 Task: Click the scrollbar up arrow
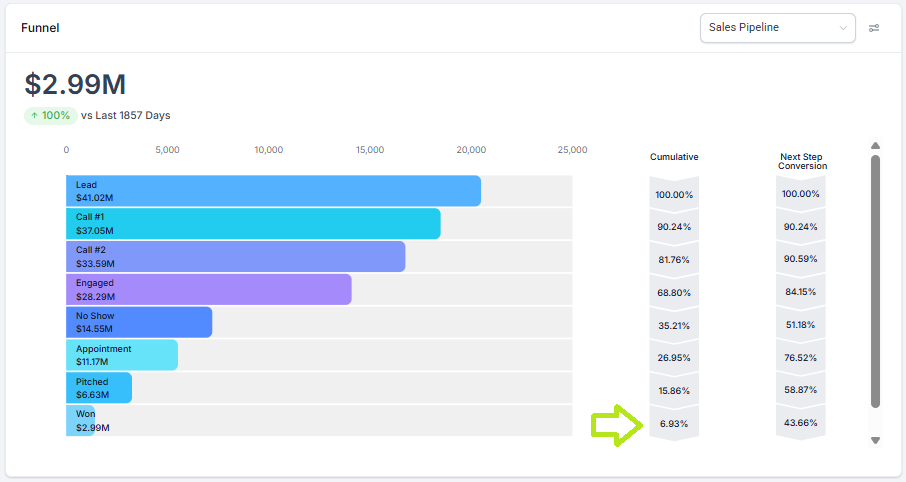(x=876, y=145)
